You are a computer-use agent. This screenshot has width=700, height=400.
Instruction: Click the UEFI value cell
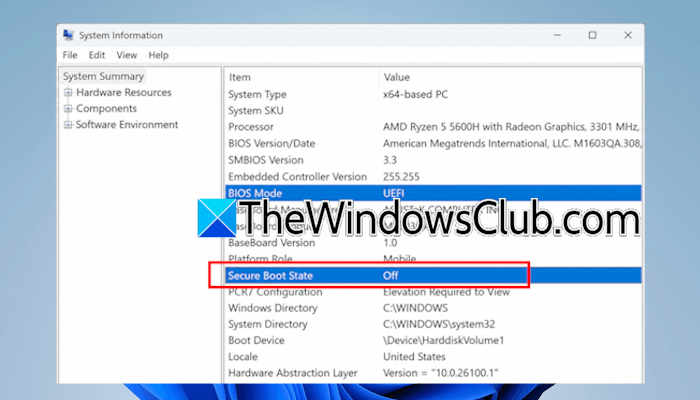393,193
